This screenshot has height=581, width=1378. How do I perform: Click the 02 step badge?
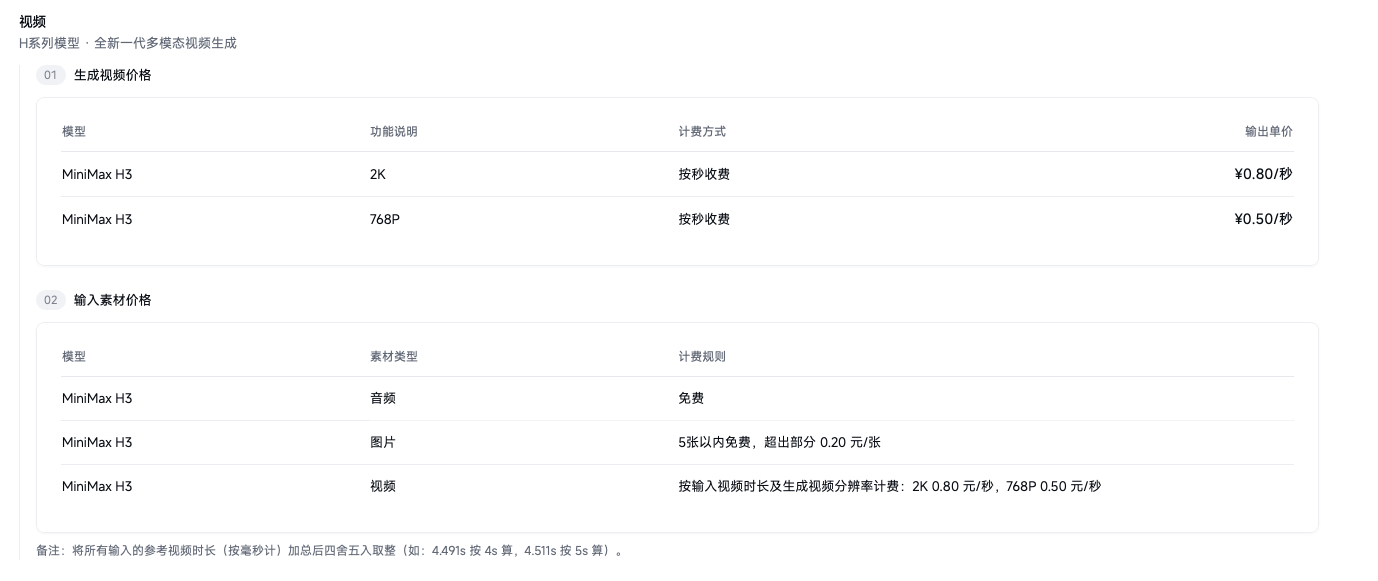coord(50,300)
